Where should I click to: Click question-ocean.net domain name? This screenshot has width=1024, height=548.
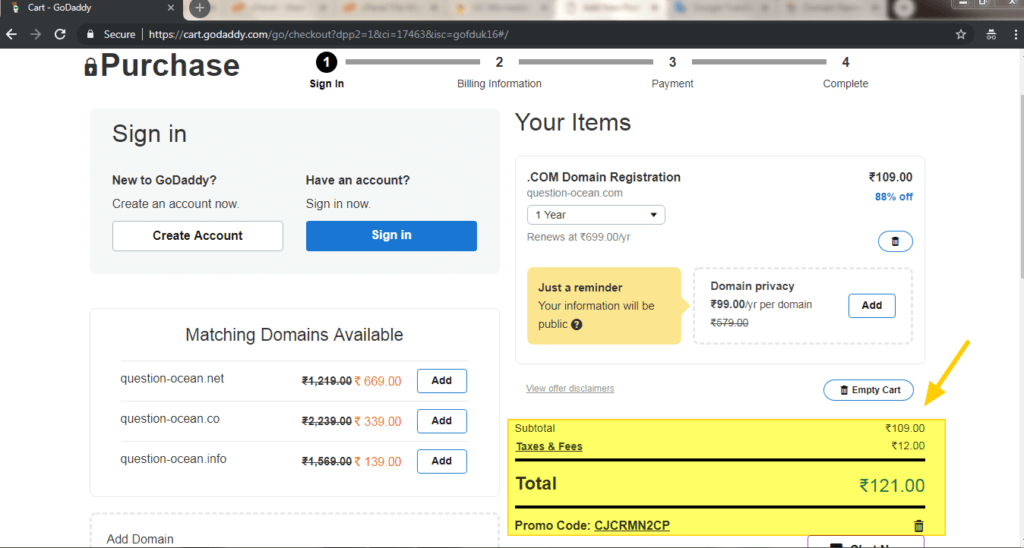point(172,379)
